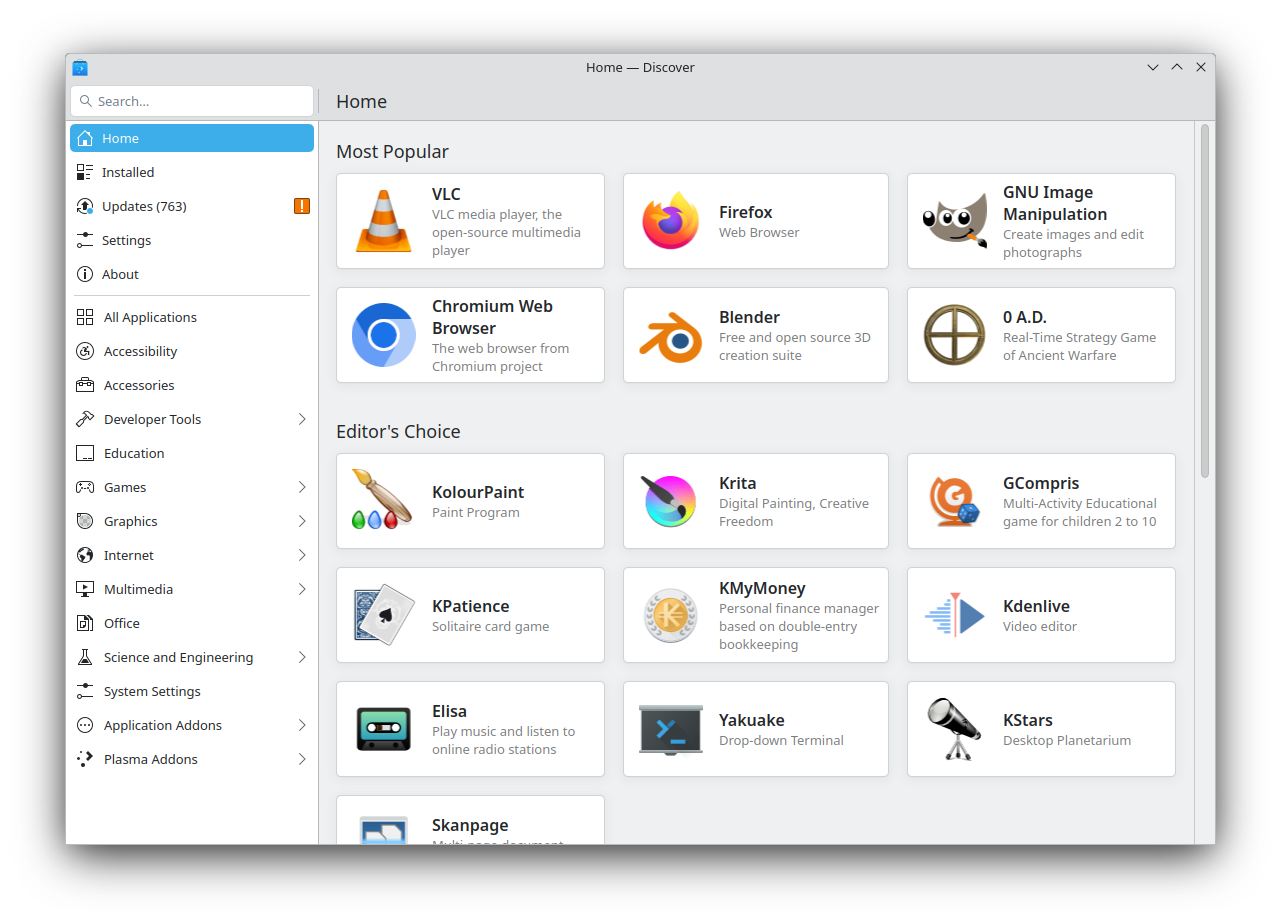
Task: Click the Updates icon in sidebar
Action: (85, 206)
